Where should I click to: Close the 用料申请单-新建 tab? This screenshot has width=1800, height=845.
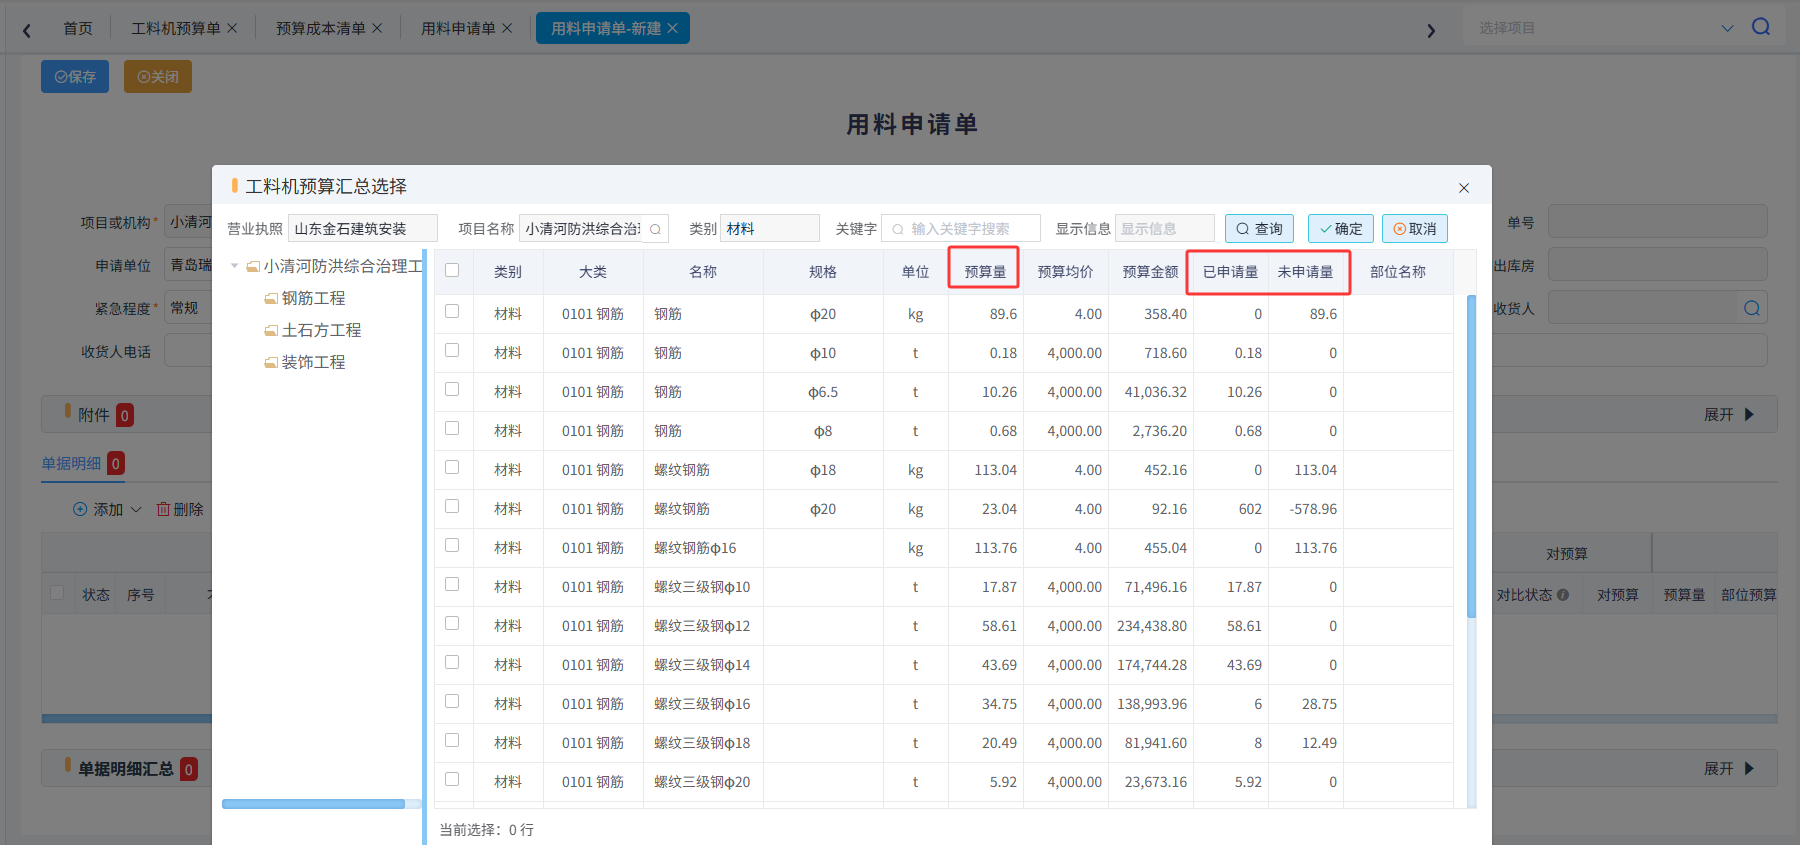[x=672, y=28]
